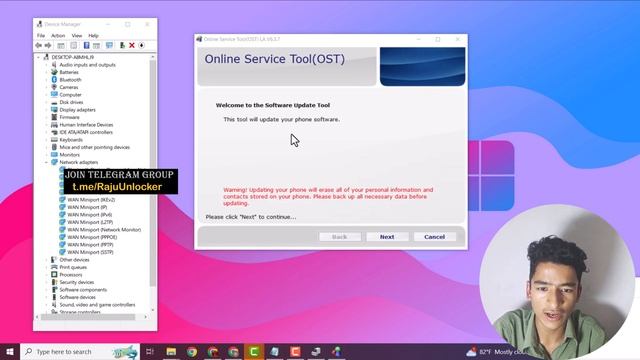Click the Disk drives category icon
Viewport: 640px width, 360px height.
click(54, 102)
